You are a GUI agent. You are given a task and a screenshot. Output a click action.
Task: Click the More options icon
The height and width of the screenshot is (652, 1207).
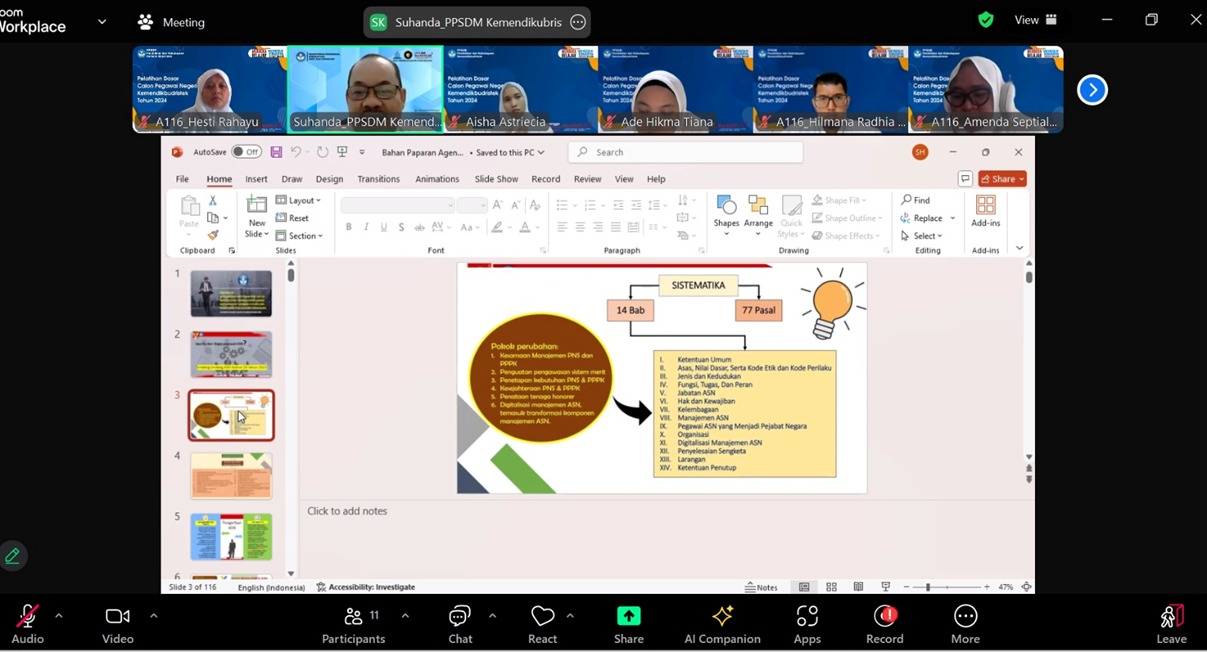click(x=965, y=617)
